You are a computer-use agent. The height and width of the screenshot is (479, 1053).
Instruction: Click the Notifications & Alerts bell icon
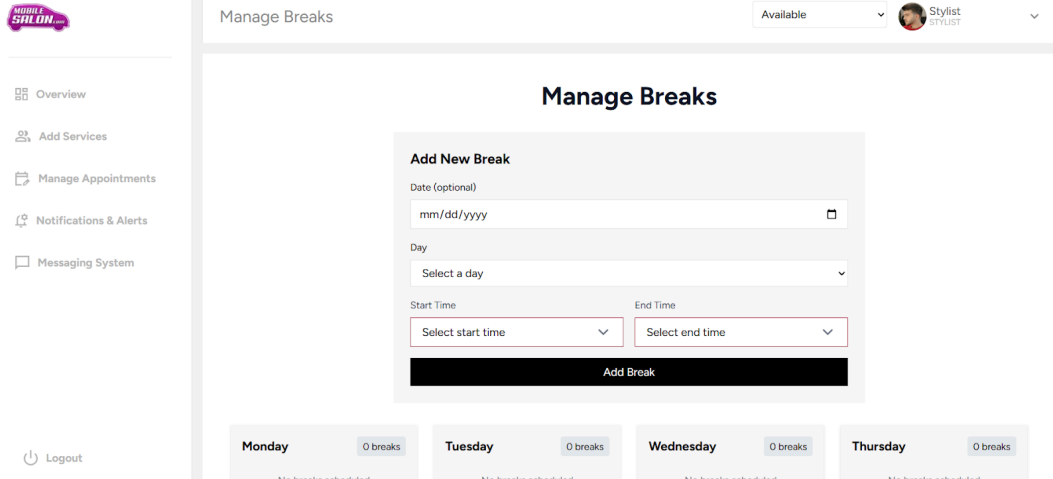[x=22, y=221]
